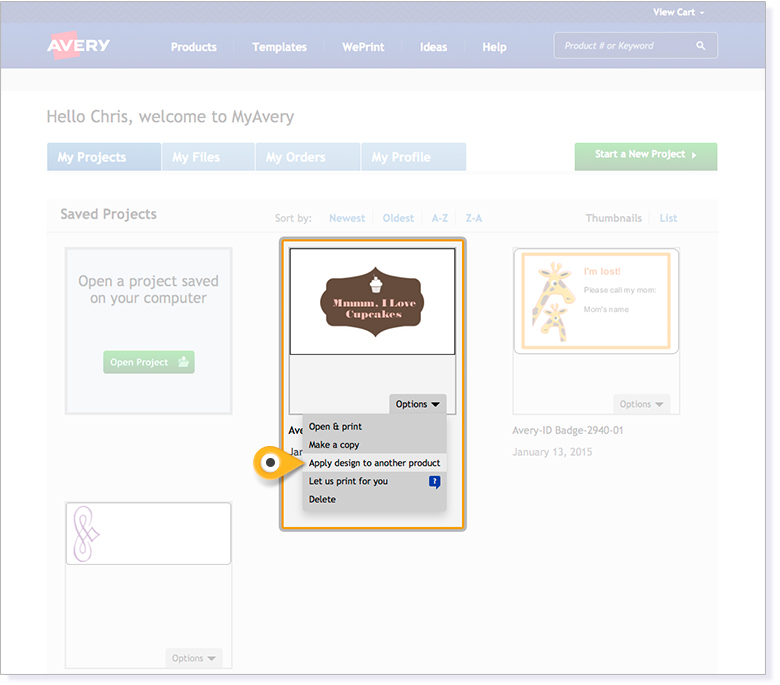
Task: Click Start a New Project button
Action: click(645, 155)
